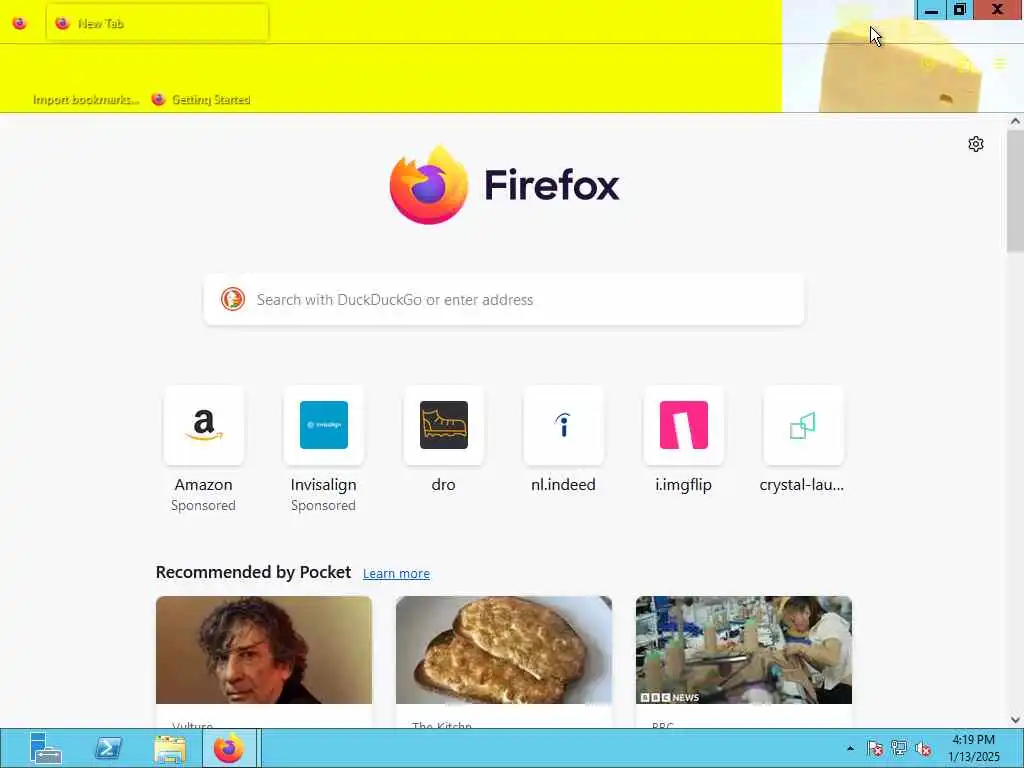Image resolution: width=1024 pixels, height=768 pixels.
Task: Open File Explorer from the taskbar
Action: (170, 748)
